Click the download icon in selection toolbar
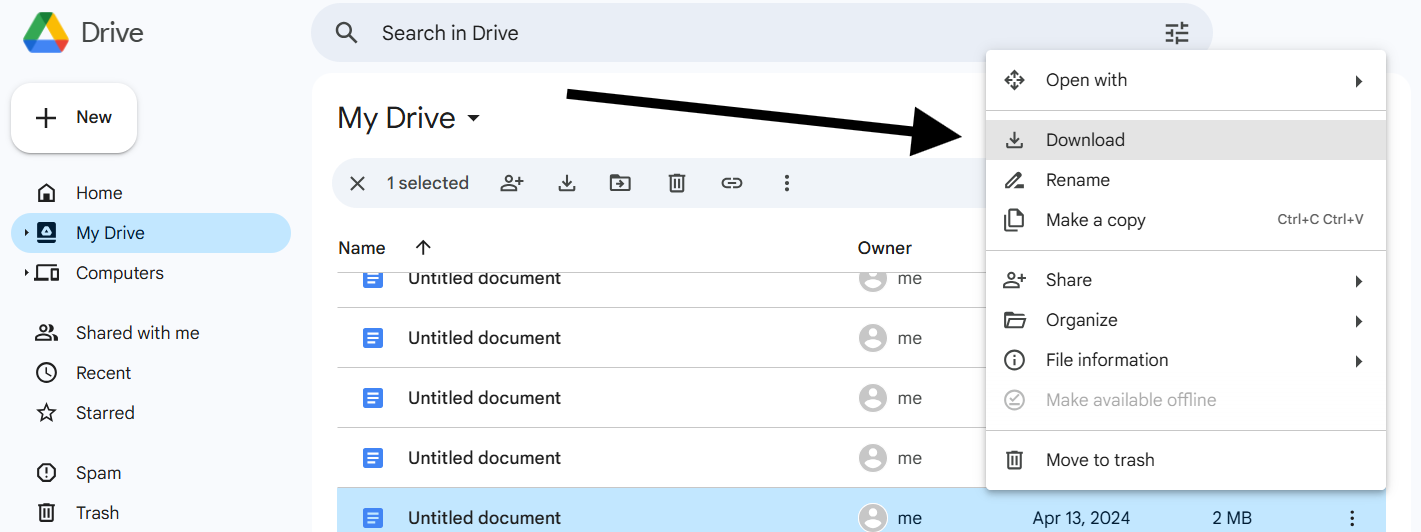 coord(567,183)
